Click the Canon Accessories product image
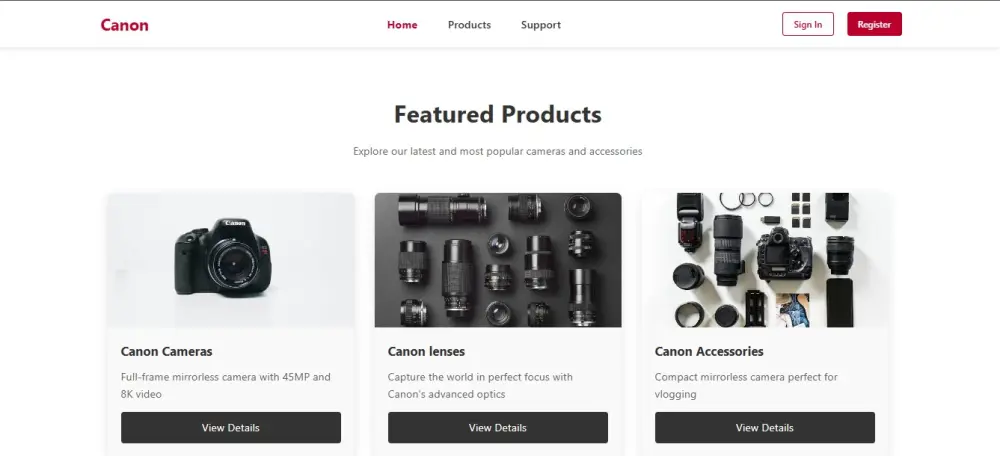The height and width of the screenshot is (456, 1000). point(765,260)
